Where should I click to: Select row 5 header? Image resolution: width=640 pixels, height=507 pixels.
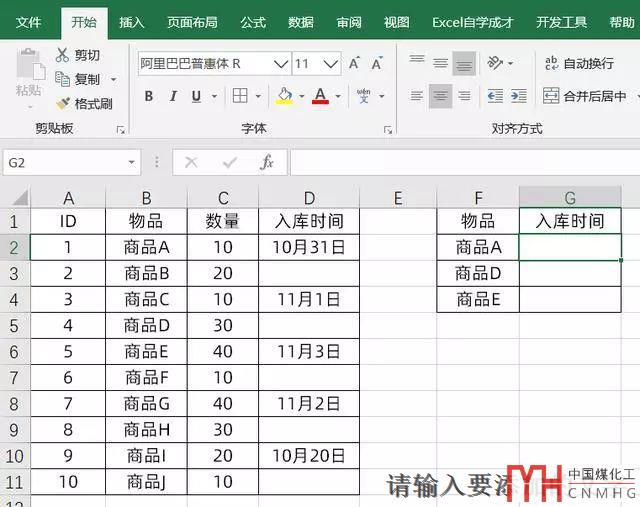click(x=14, y=326)
